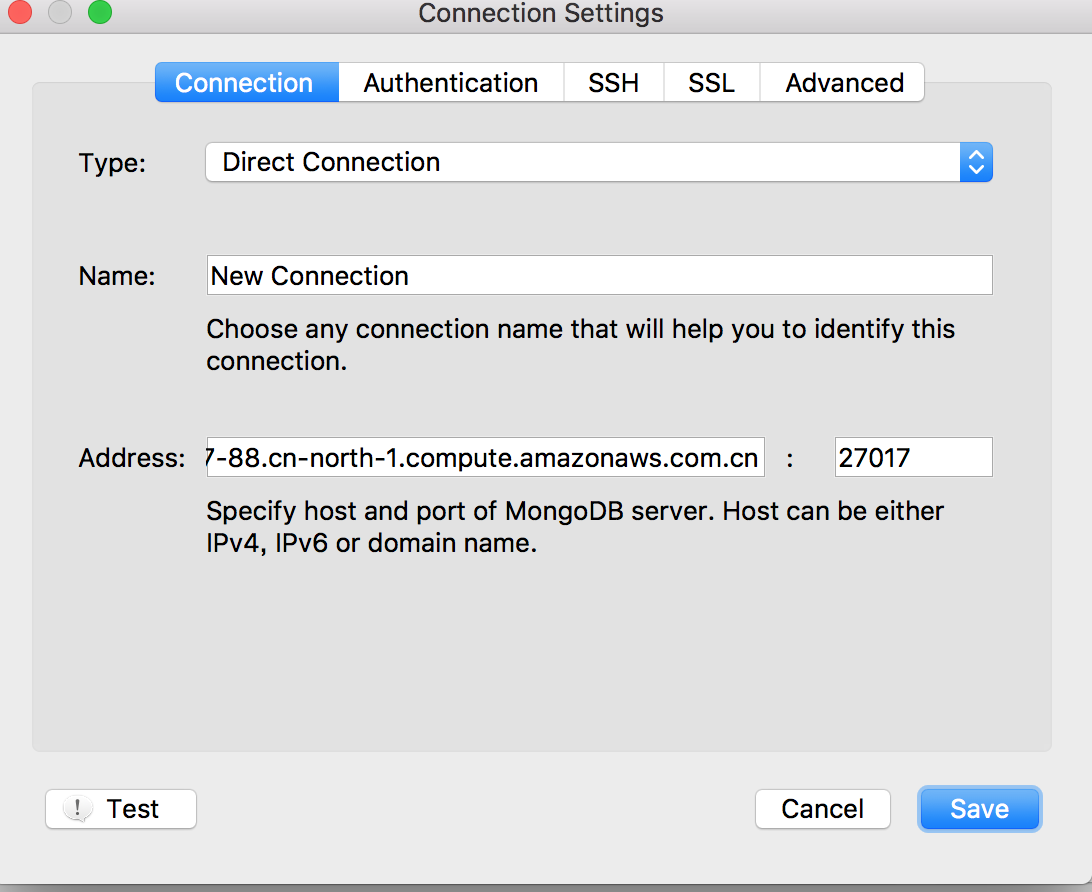The width and height of the screenshot is (1092, 892).
Task: Open the SSH tab
Action: tap(613, 83)
